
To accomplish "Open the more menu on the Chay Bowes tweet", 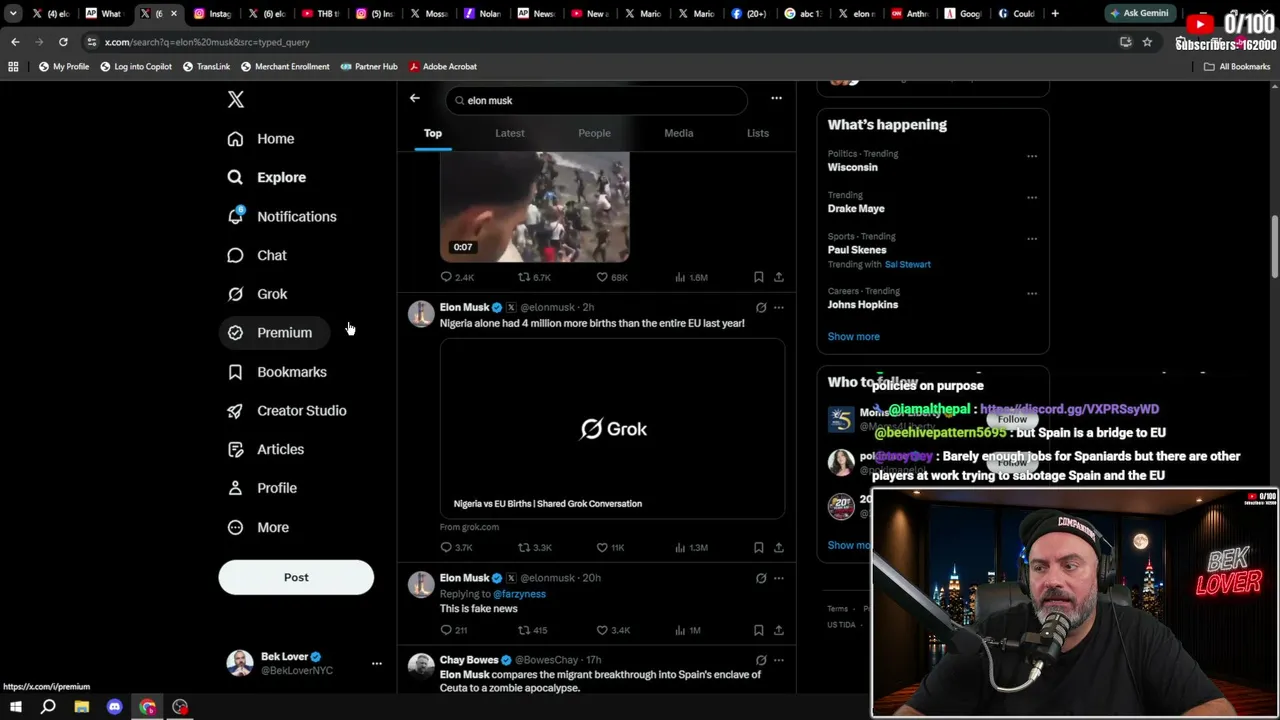I will coord(779,660).
